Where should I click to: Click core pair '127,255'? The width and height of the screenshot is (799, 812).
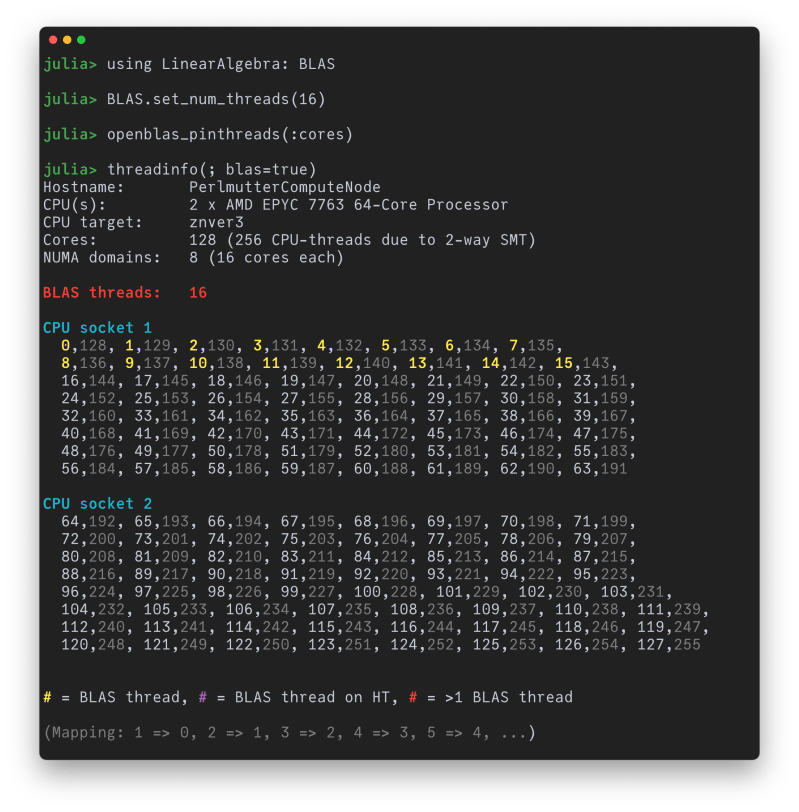click(669, 645)
